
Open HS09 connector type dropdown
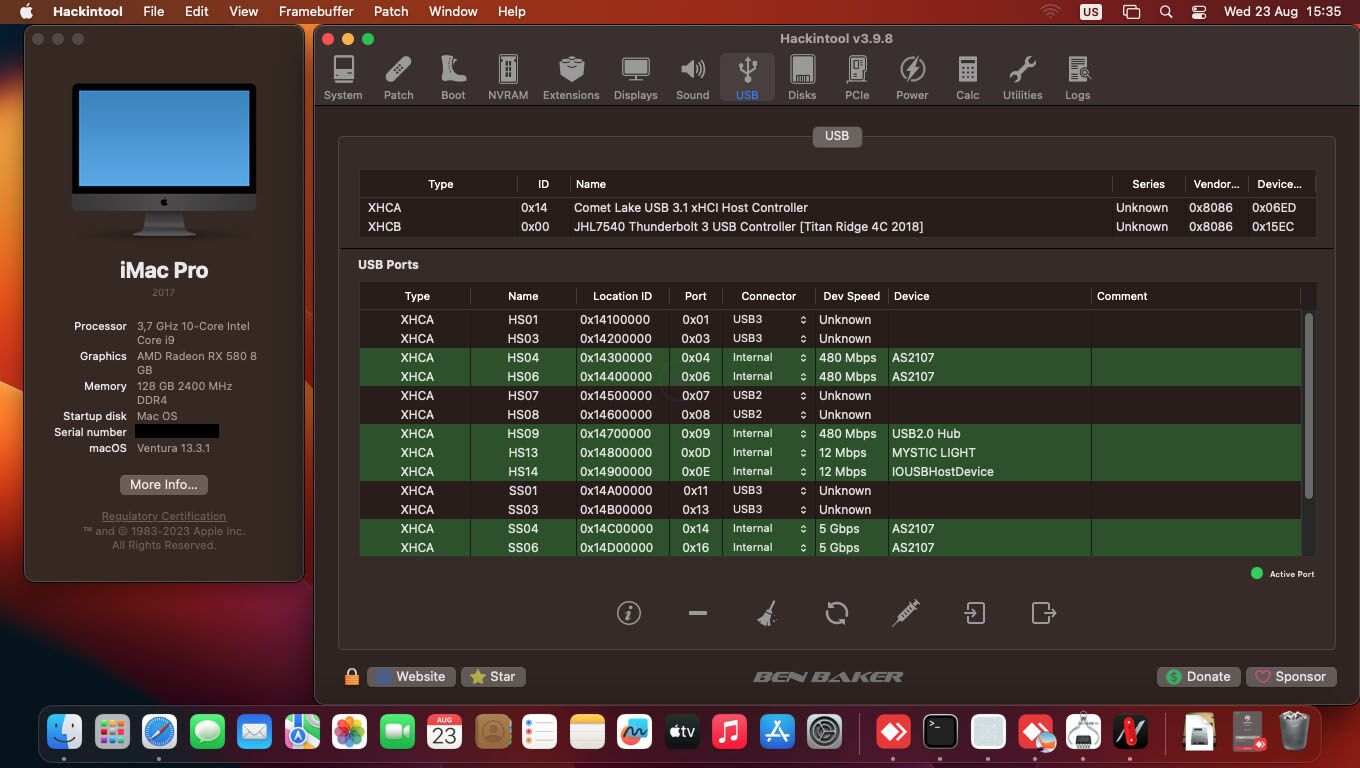(x=769, y=434)
